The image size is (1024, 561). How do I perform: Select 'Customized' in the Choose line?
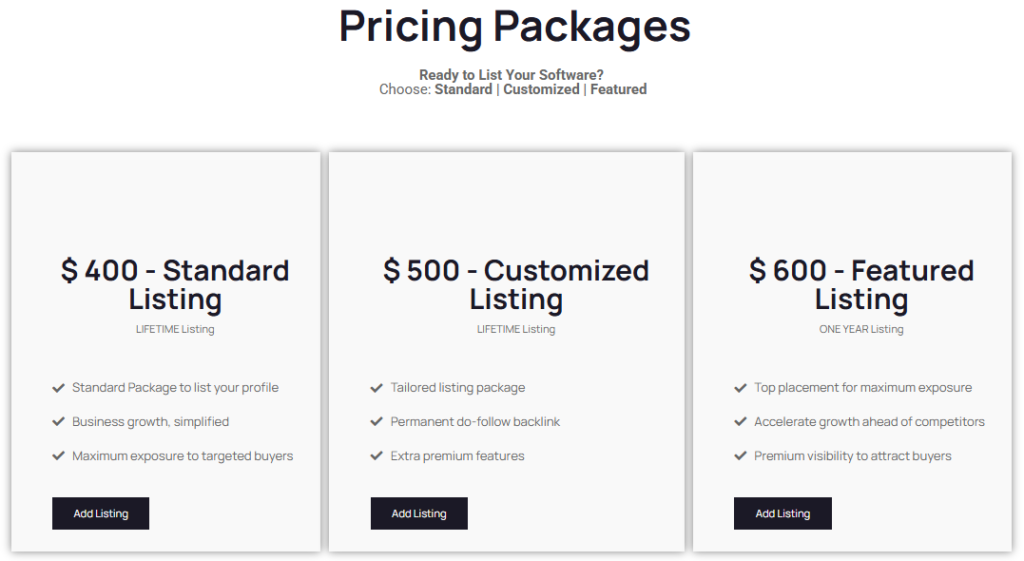[x=541, y=89]
